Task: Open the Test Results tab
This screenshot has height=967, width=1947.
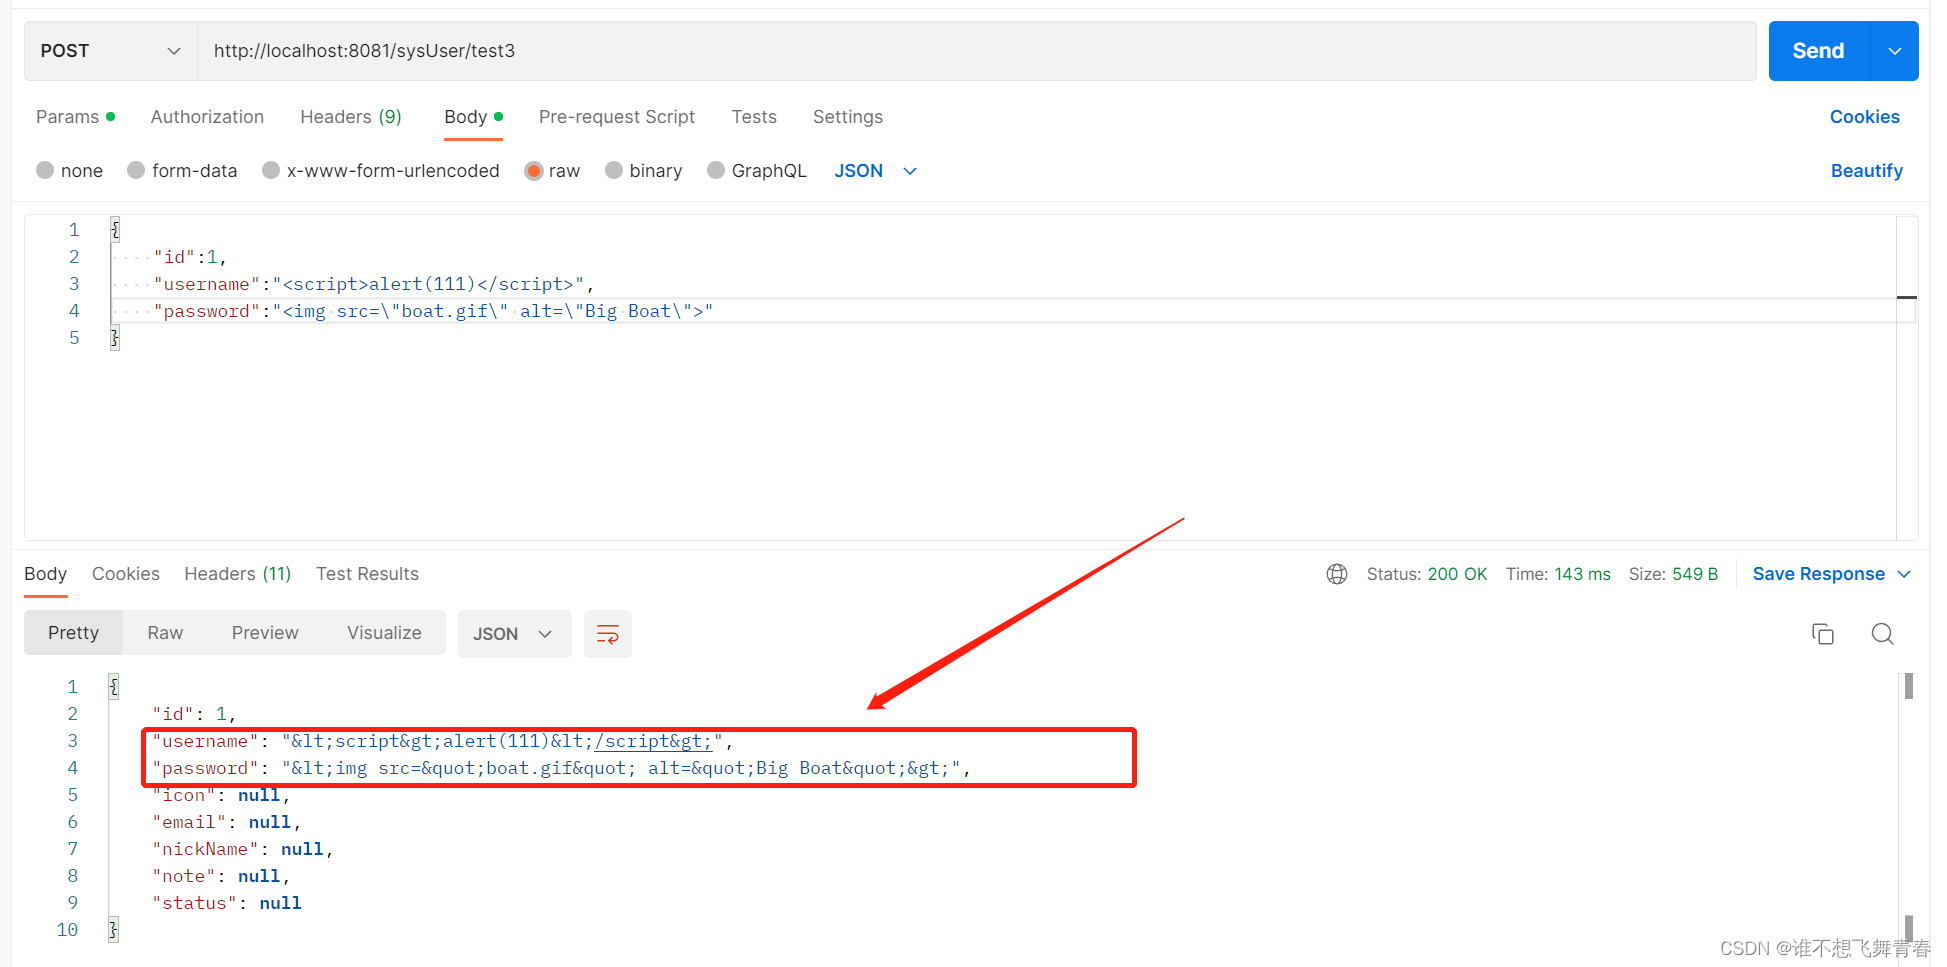Action: [x=367, y=574]
